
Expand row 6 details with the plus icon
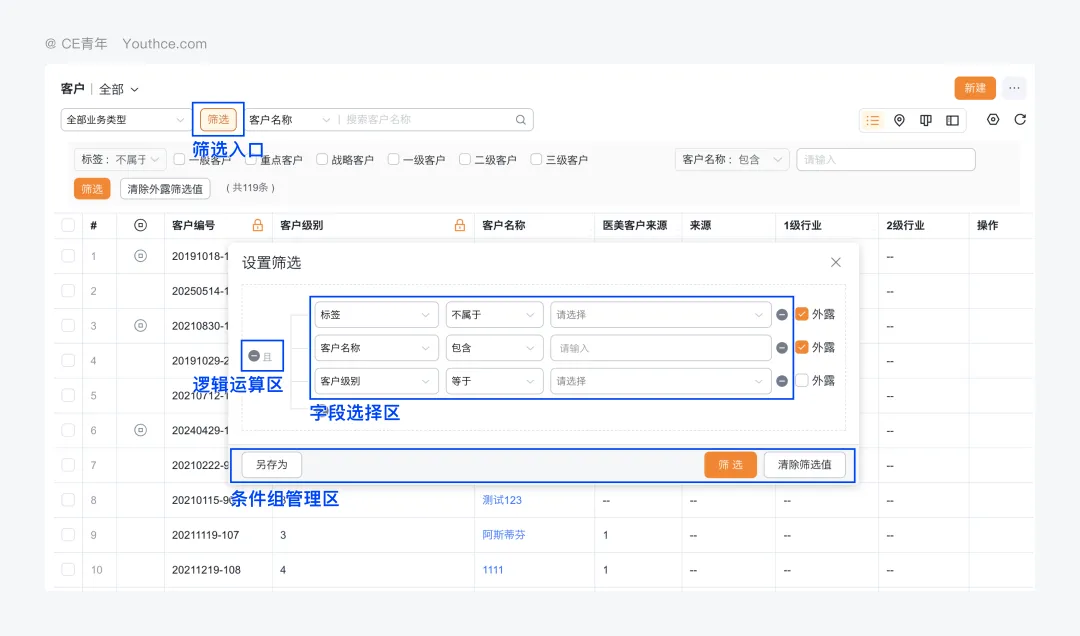(x=140, y=430)
